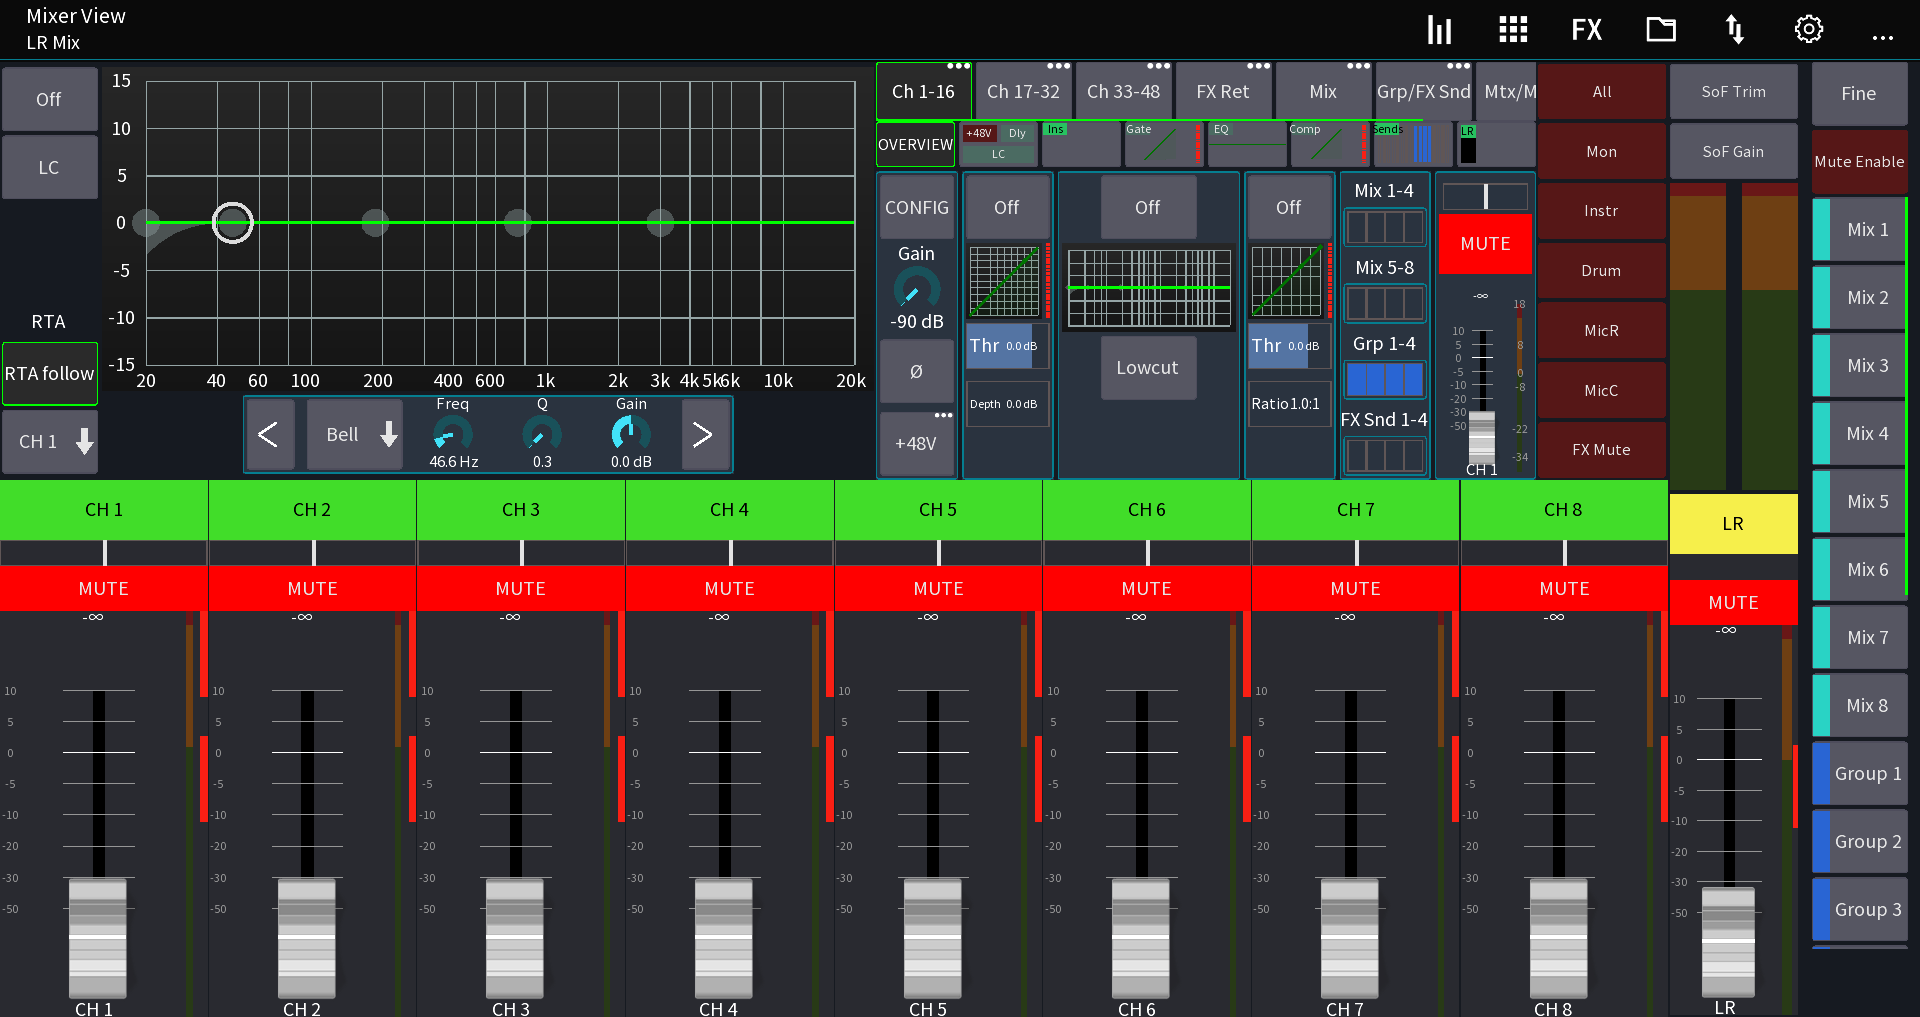The width and height of the screenshot is (1920, 1017).
Task: Select the Mix tab
Action: [1322, 90]
